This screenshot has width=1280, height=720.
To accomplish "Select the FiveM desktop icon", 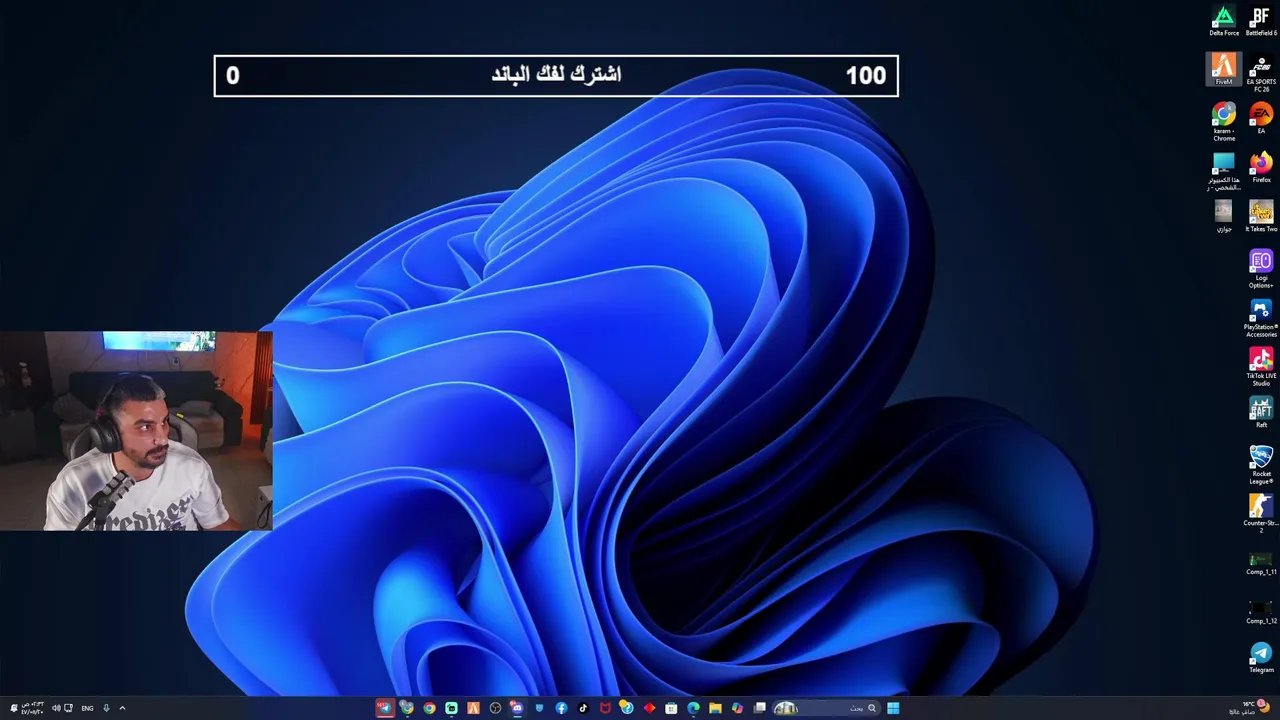I will point(1223,69).
